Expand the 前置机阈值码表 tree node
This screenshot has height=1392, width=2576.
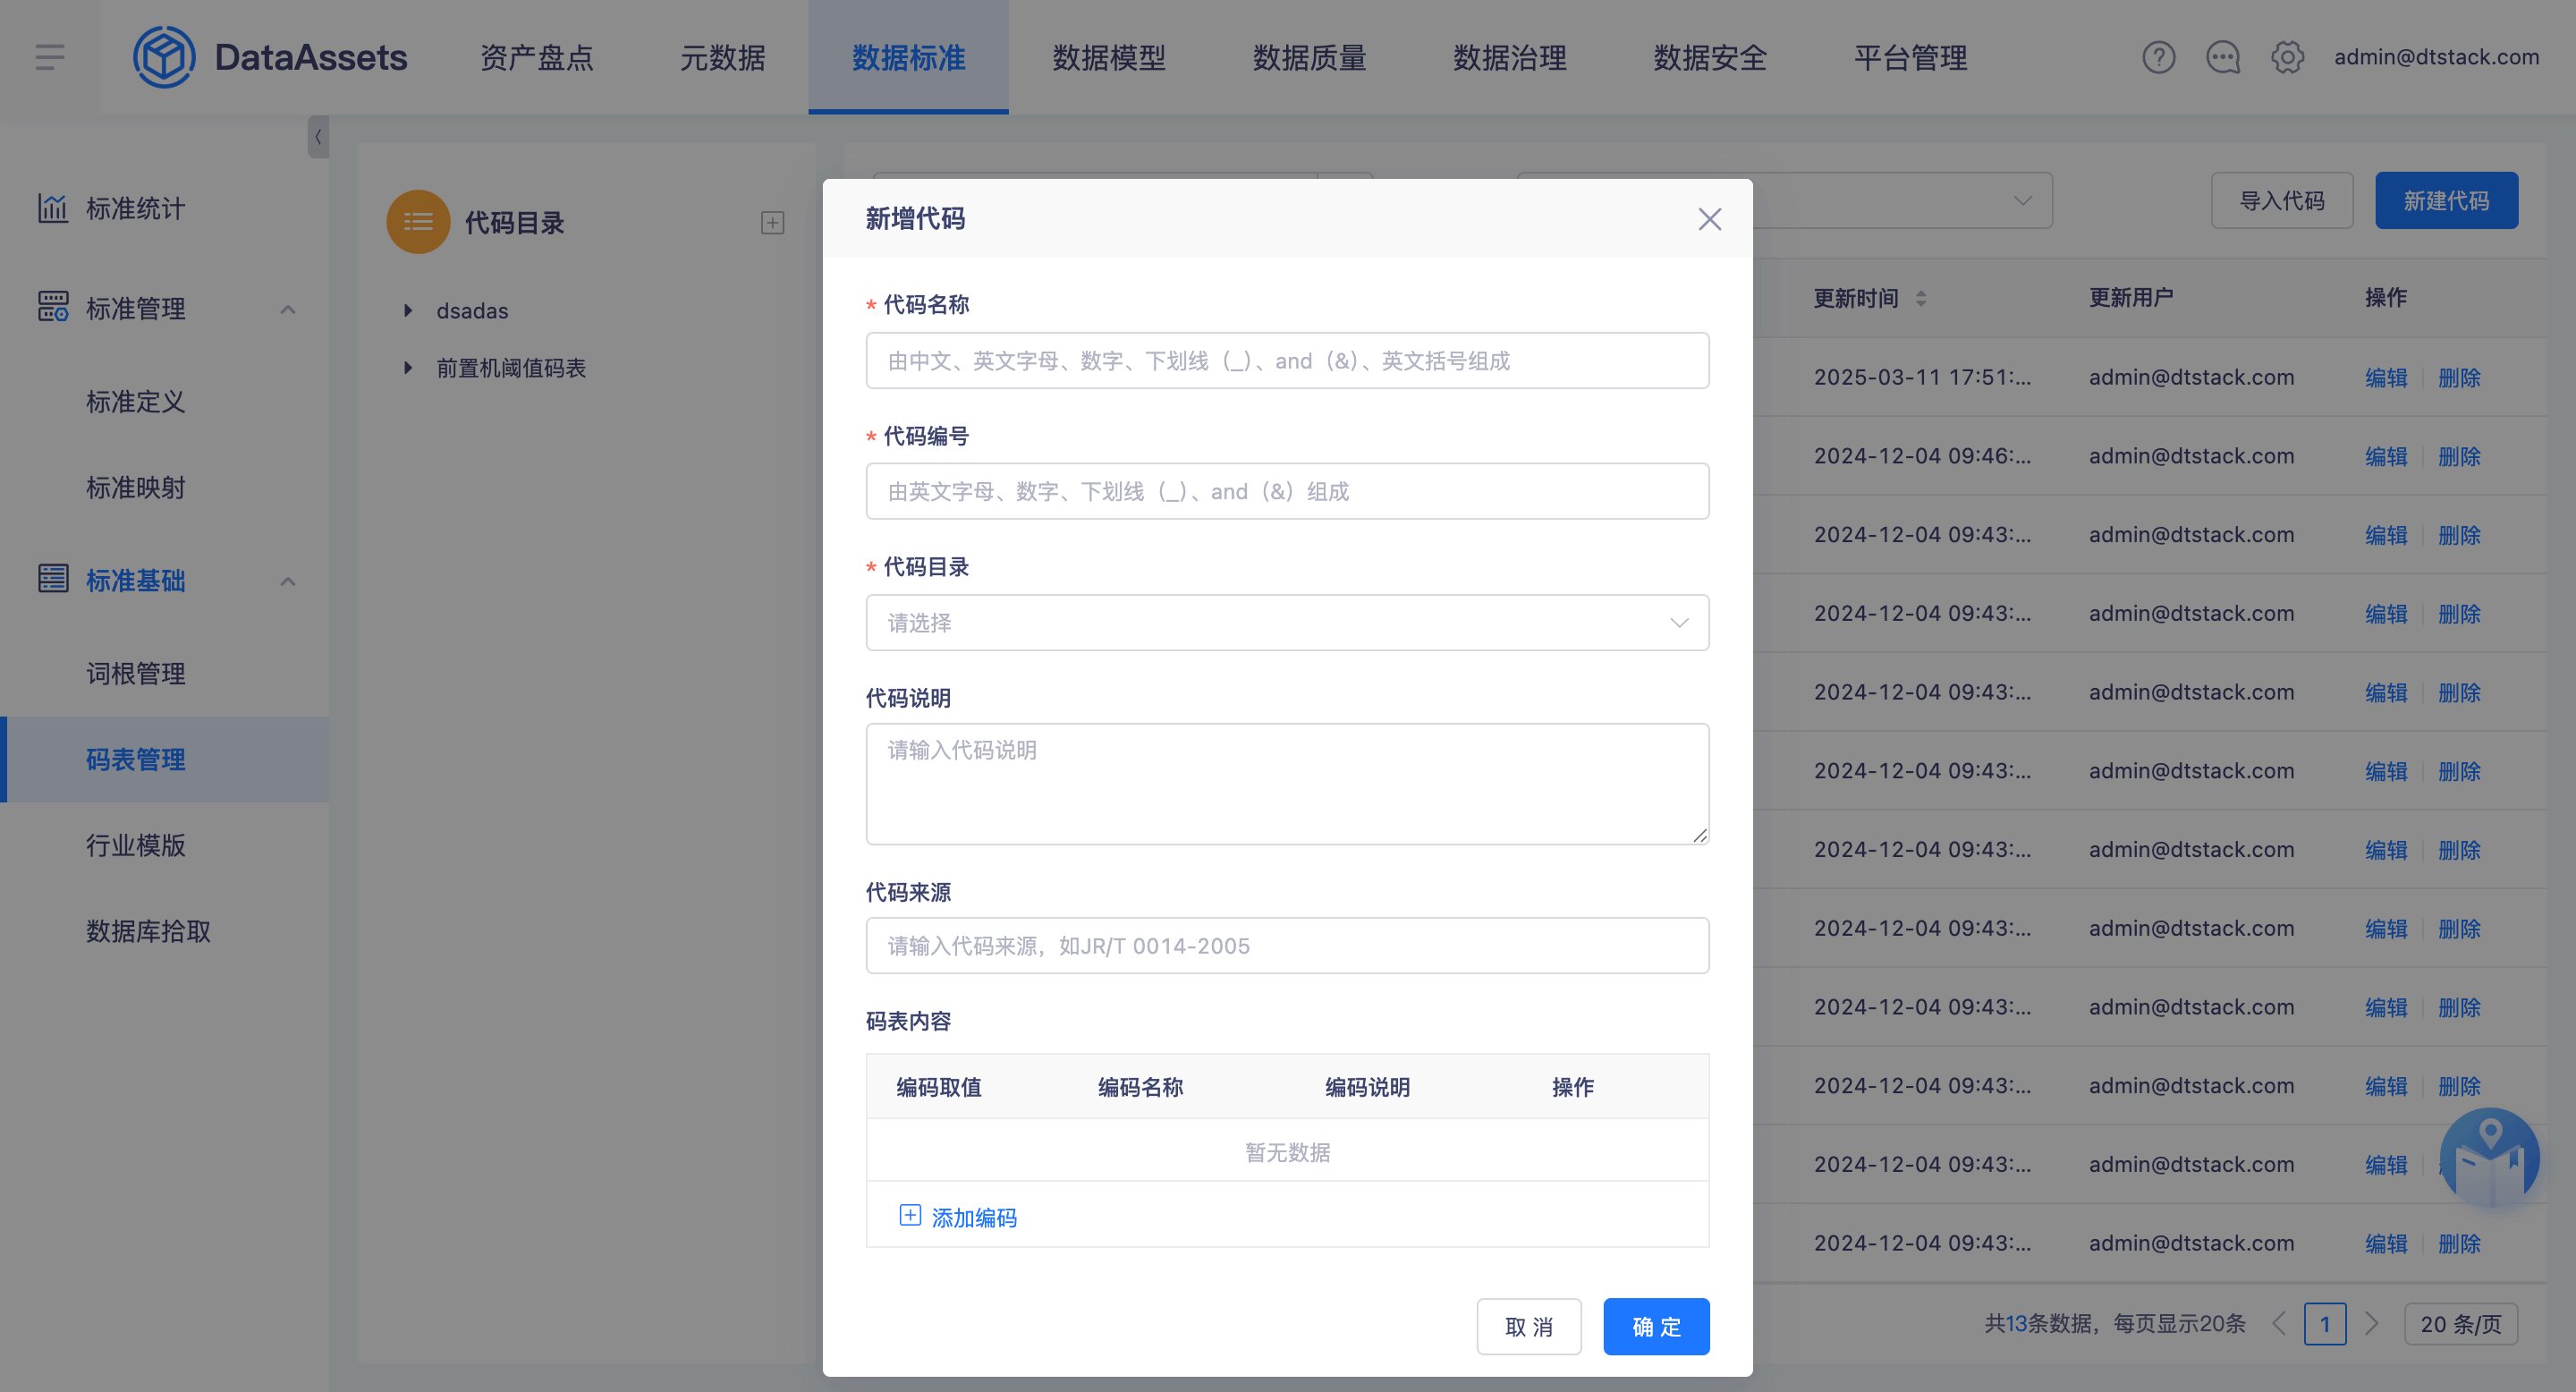click(408, 368)
